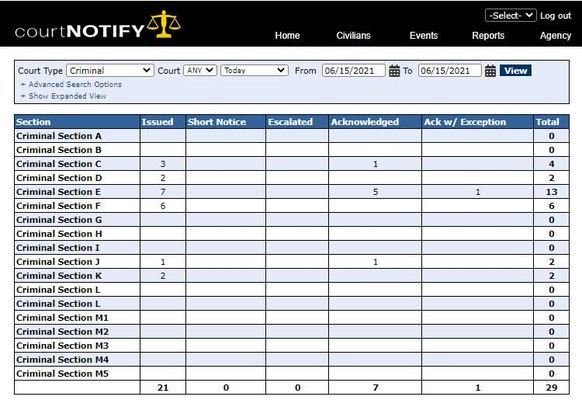Click the Log out link
Viewport: 582px width, 400px height.
click(x=555, y=16)
